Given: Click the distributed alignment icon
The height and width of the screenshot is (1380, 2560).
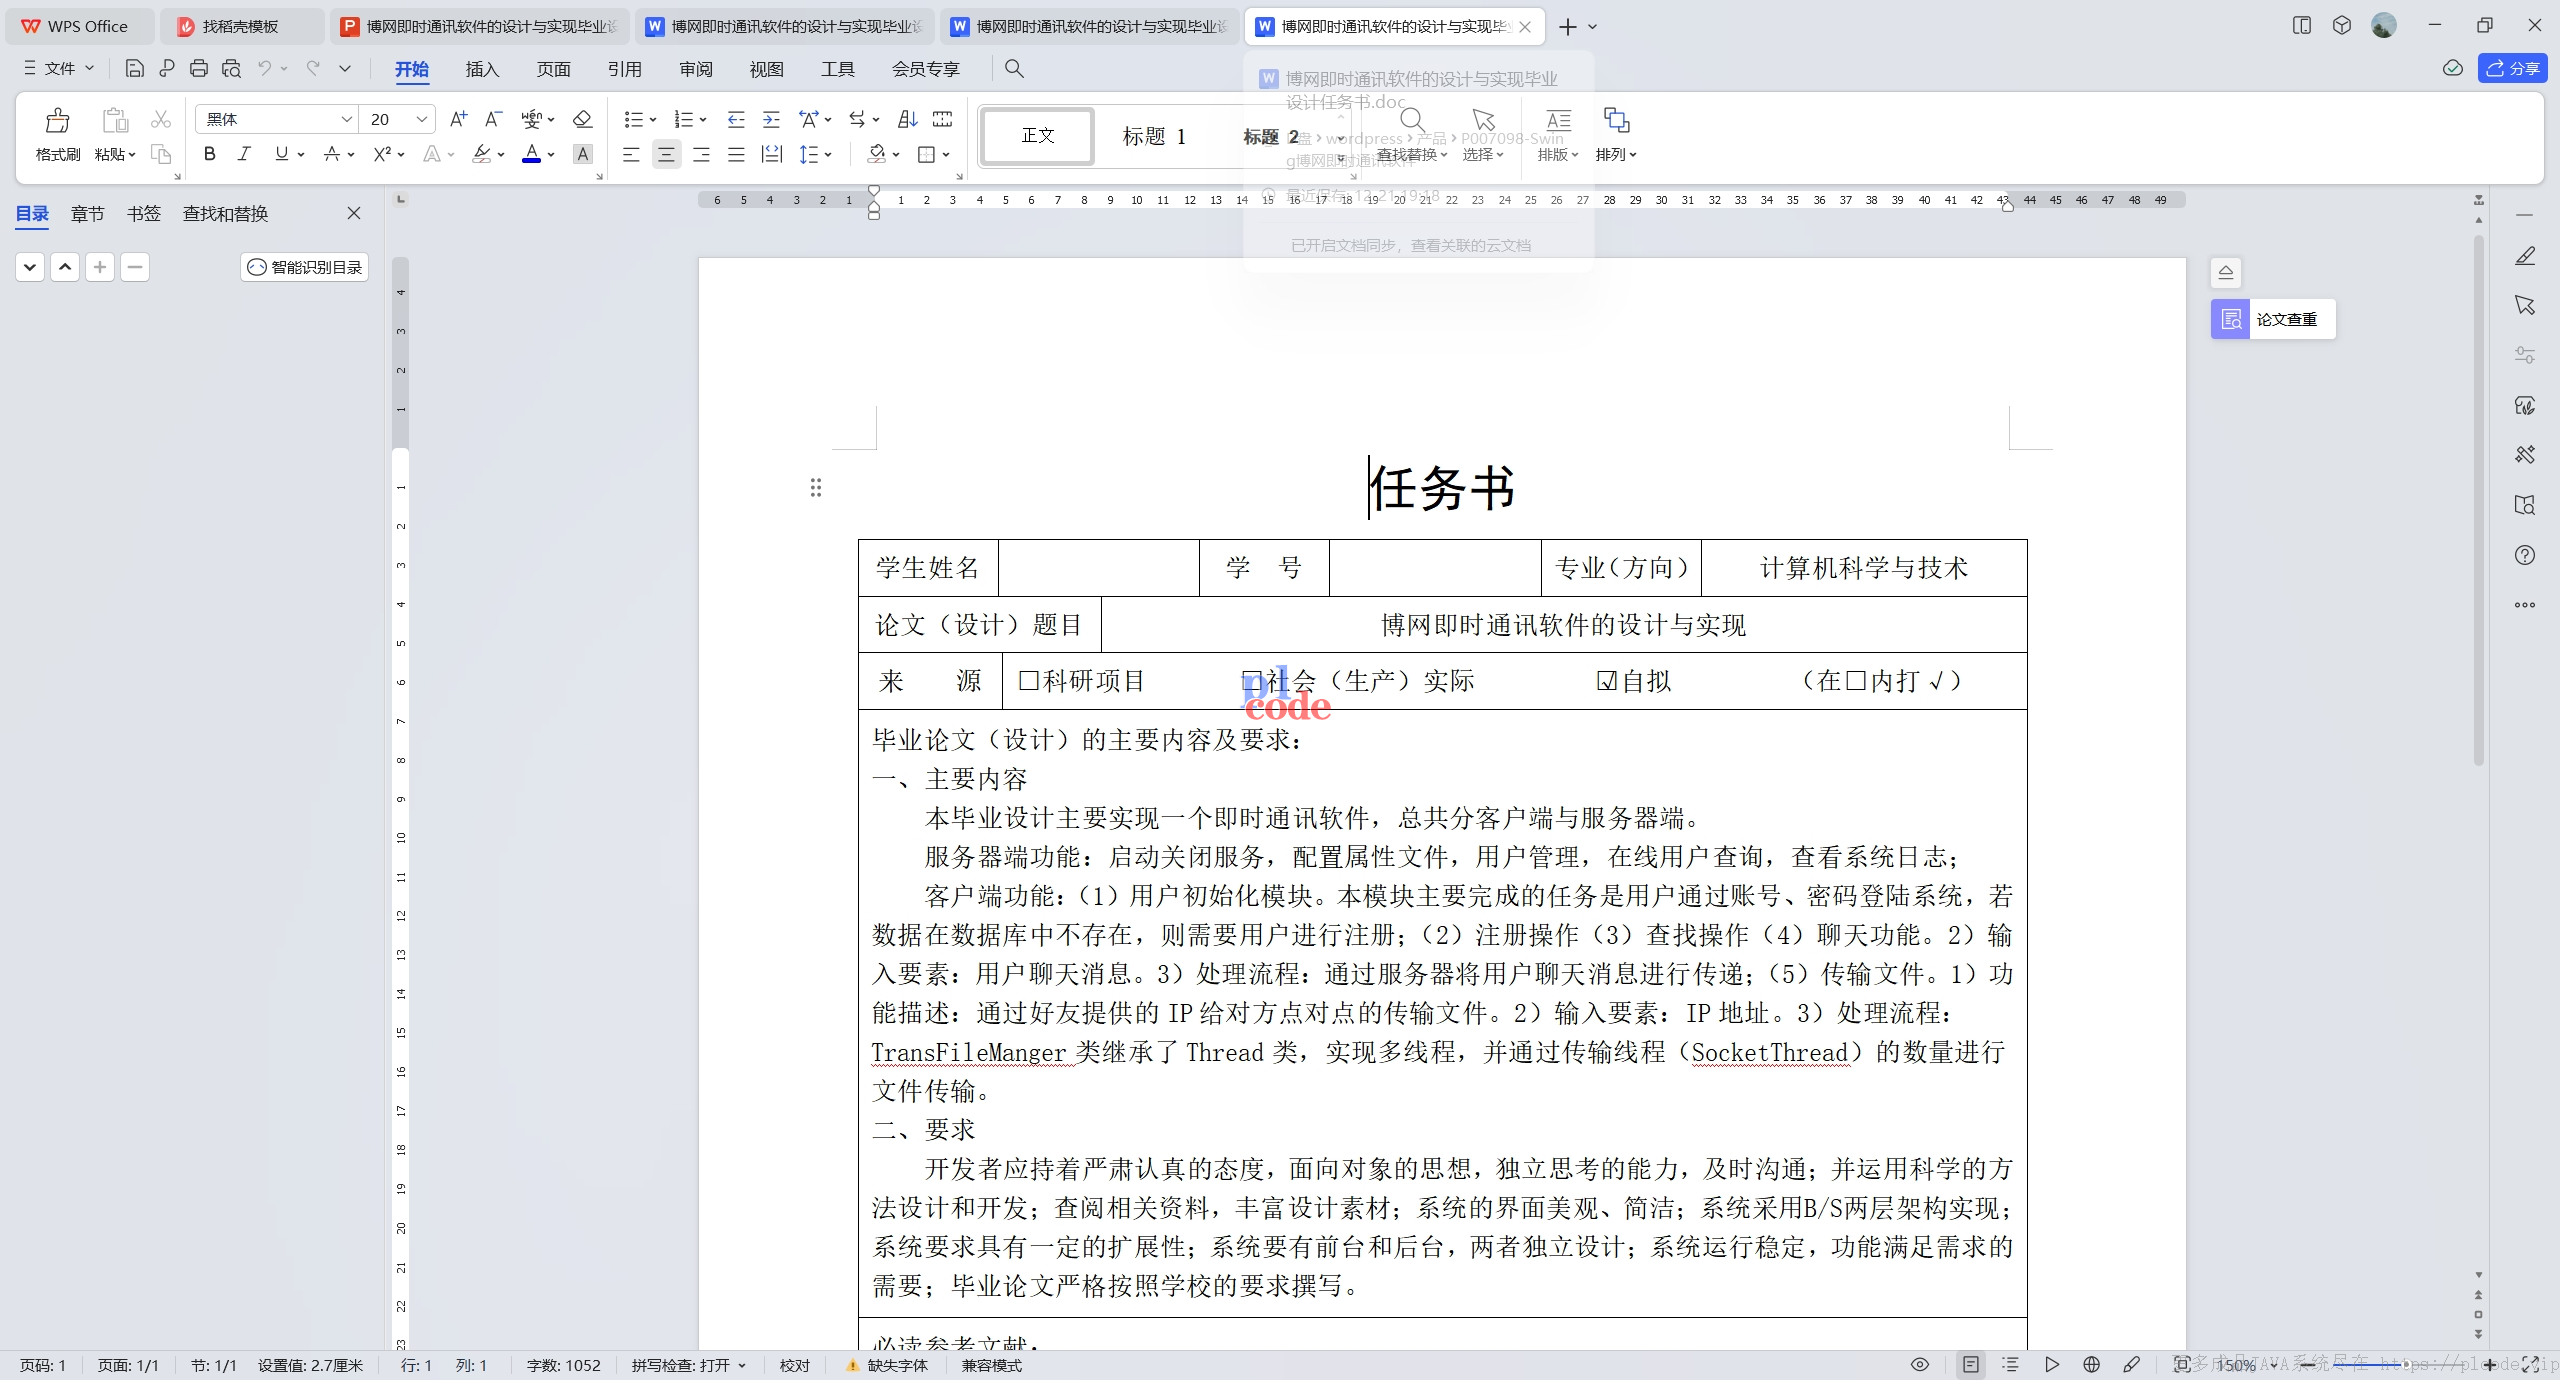Looking at the screenshot, I should tap(771, 154).
